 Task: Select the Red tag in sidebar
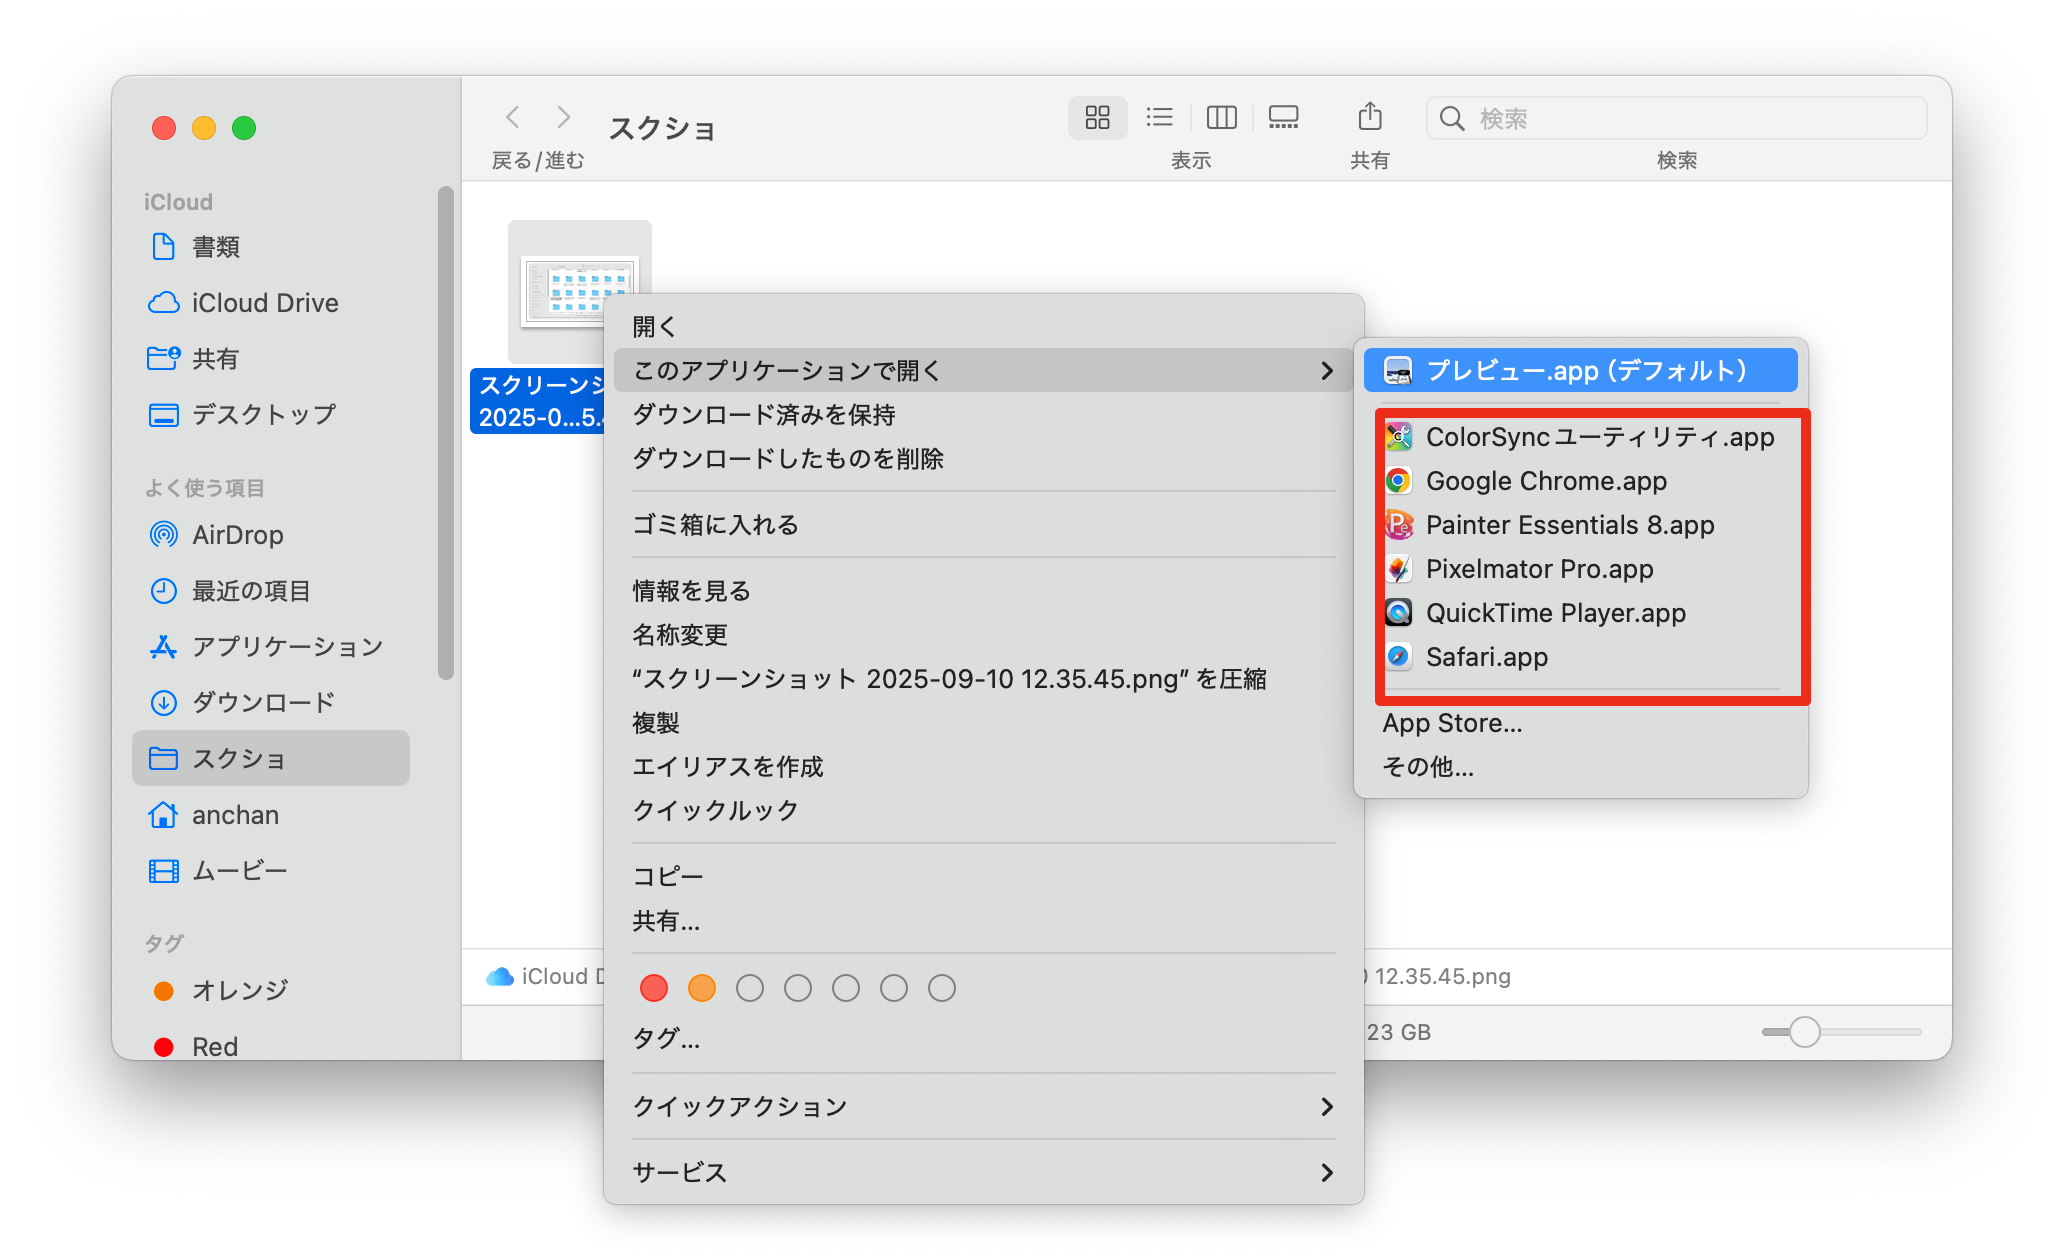pos(270,1046)
